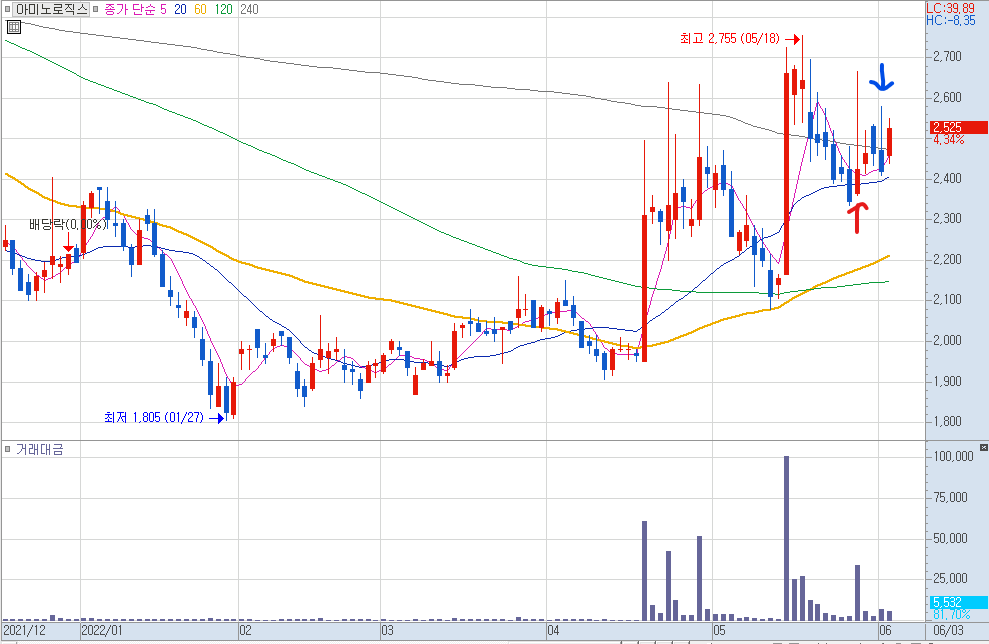Image resolution: width=989 pixels, height=644 pixels.
Task: Click the blue down arrow annotation
Action: pos(882,77)
